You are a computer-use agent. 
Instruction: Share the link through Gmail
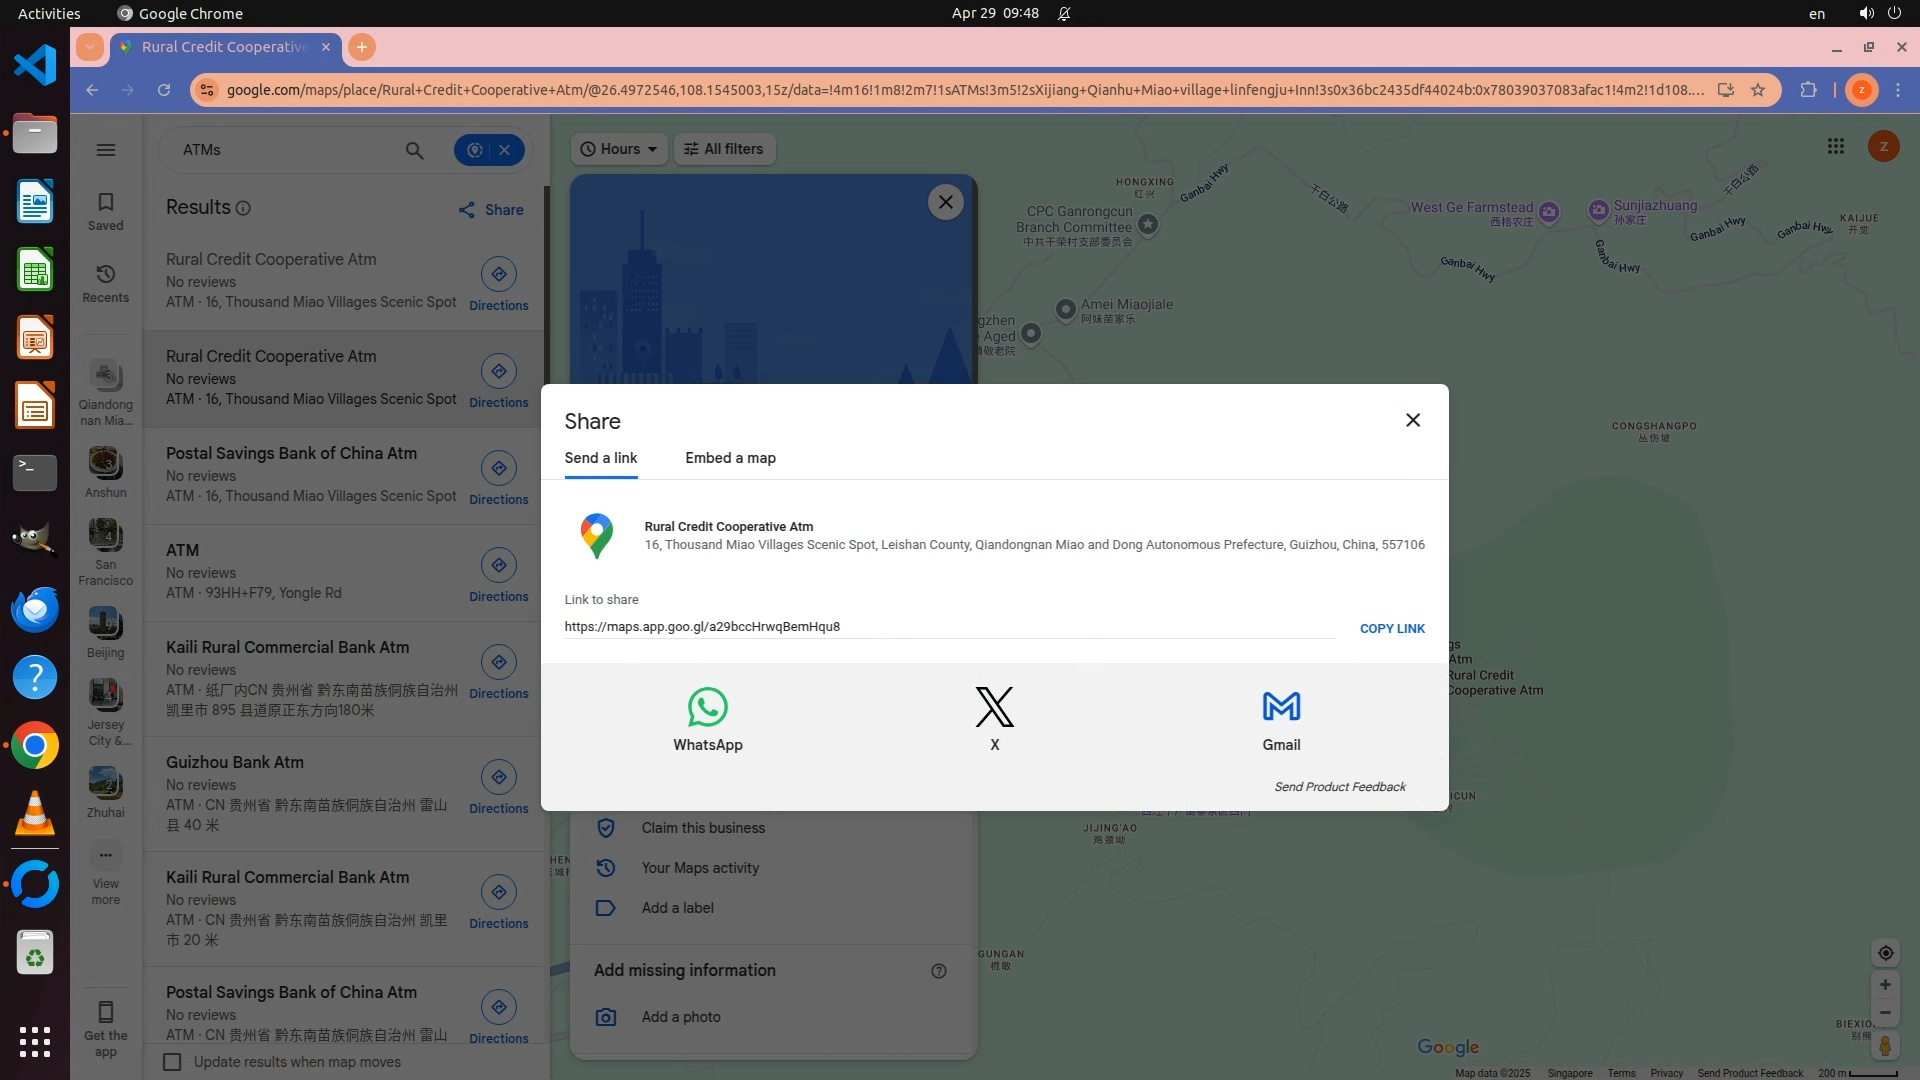point(1281,707)
